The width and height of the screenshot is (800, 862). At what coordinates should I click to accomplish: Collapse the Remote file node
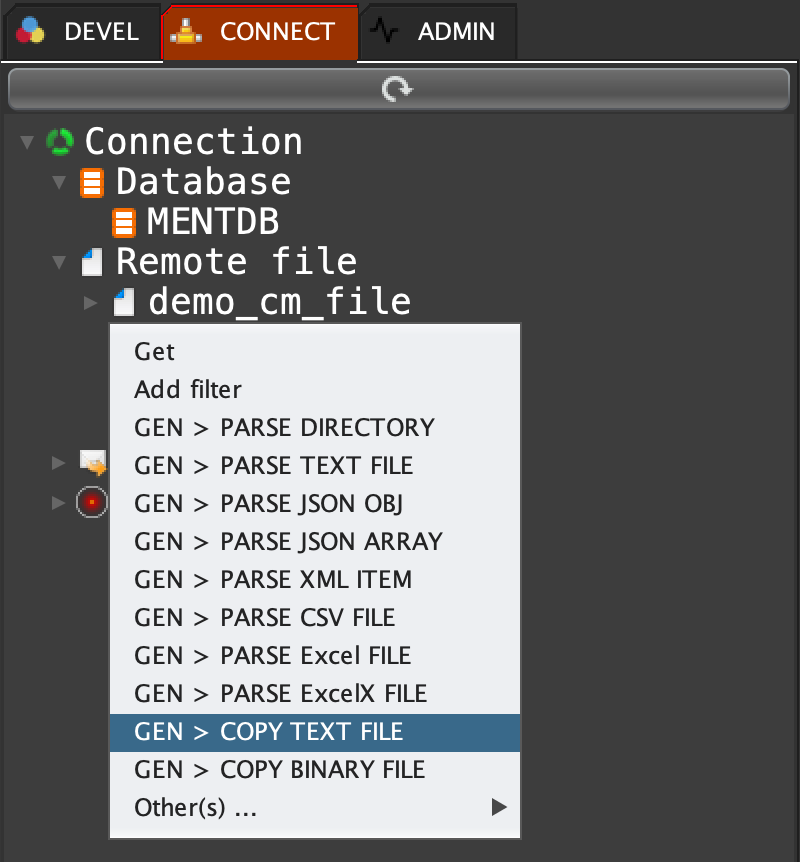click(59, 263)
